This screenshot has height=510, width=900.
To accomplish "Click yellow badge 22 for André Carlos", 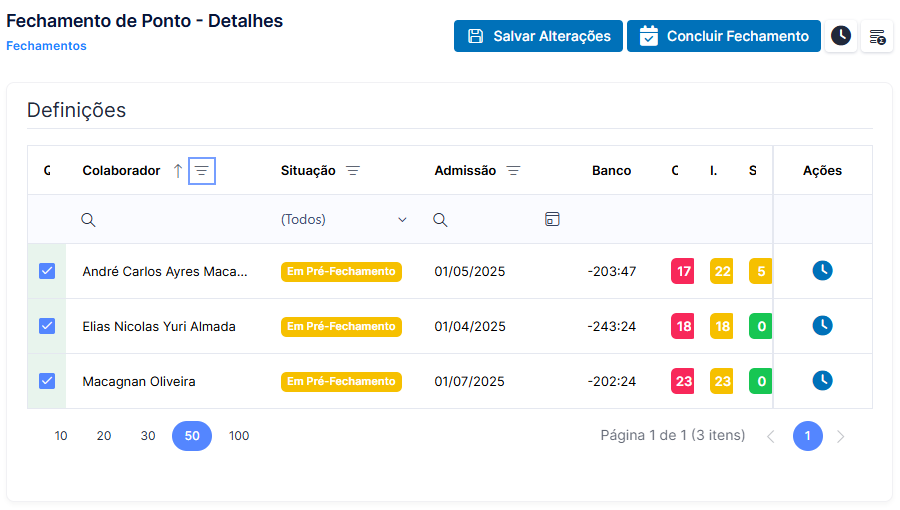I will [x=721, y=271].
